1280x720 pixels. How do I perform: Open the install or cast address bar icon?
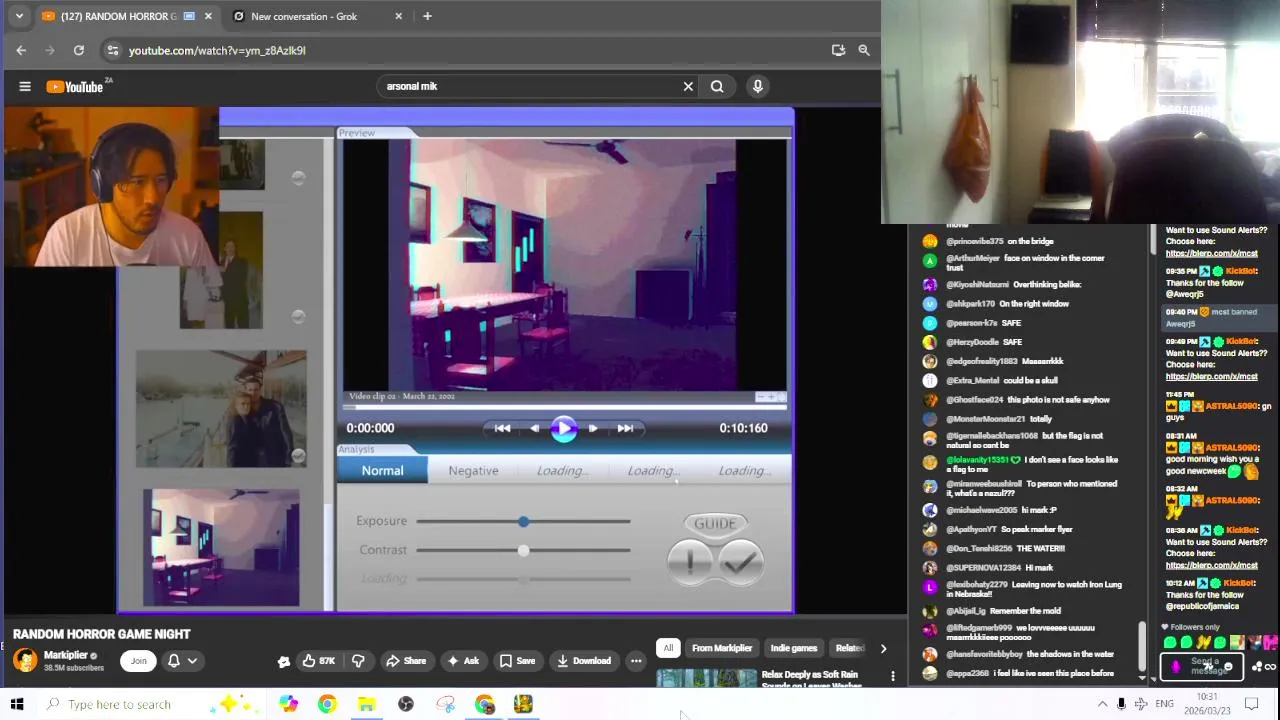[x=838, y=50]
